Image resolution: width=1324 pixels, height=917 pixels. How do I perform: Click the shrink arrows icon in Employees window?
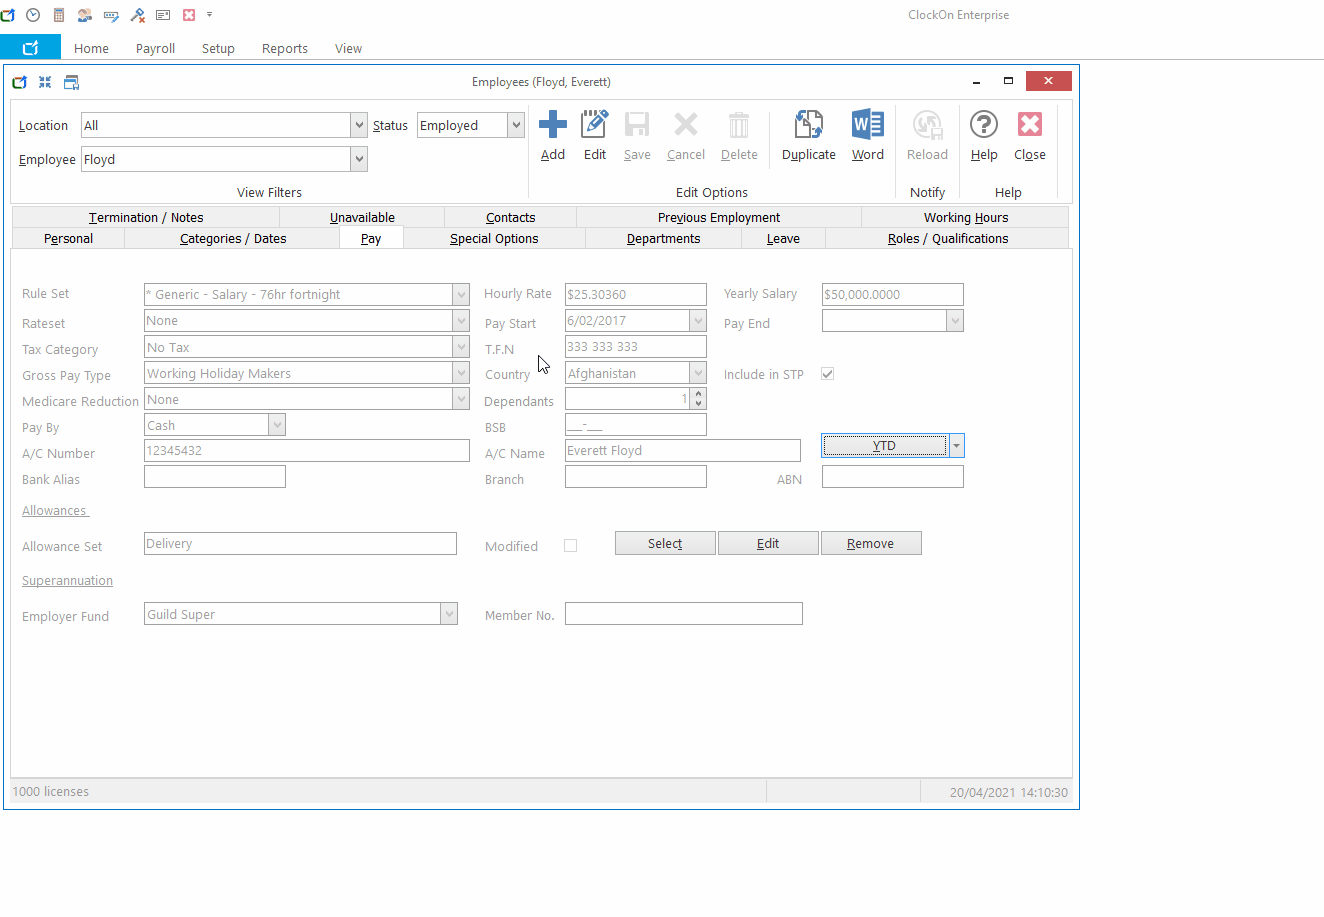(x=45, y=82)
